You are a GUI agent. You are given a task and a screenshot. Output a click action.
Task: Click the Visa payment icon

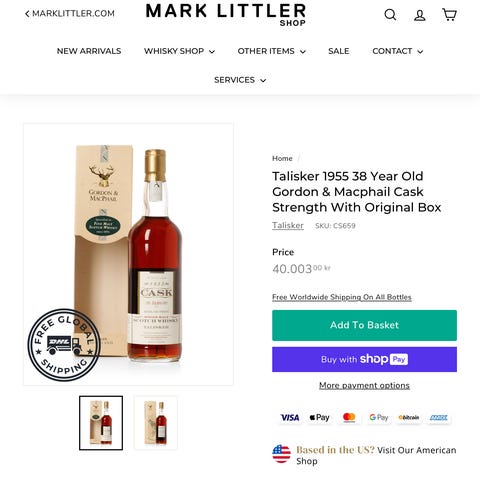pyautogui.click(x=290, y=417)
